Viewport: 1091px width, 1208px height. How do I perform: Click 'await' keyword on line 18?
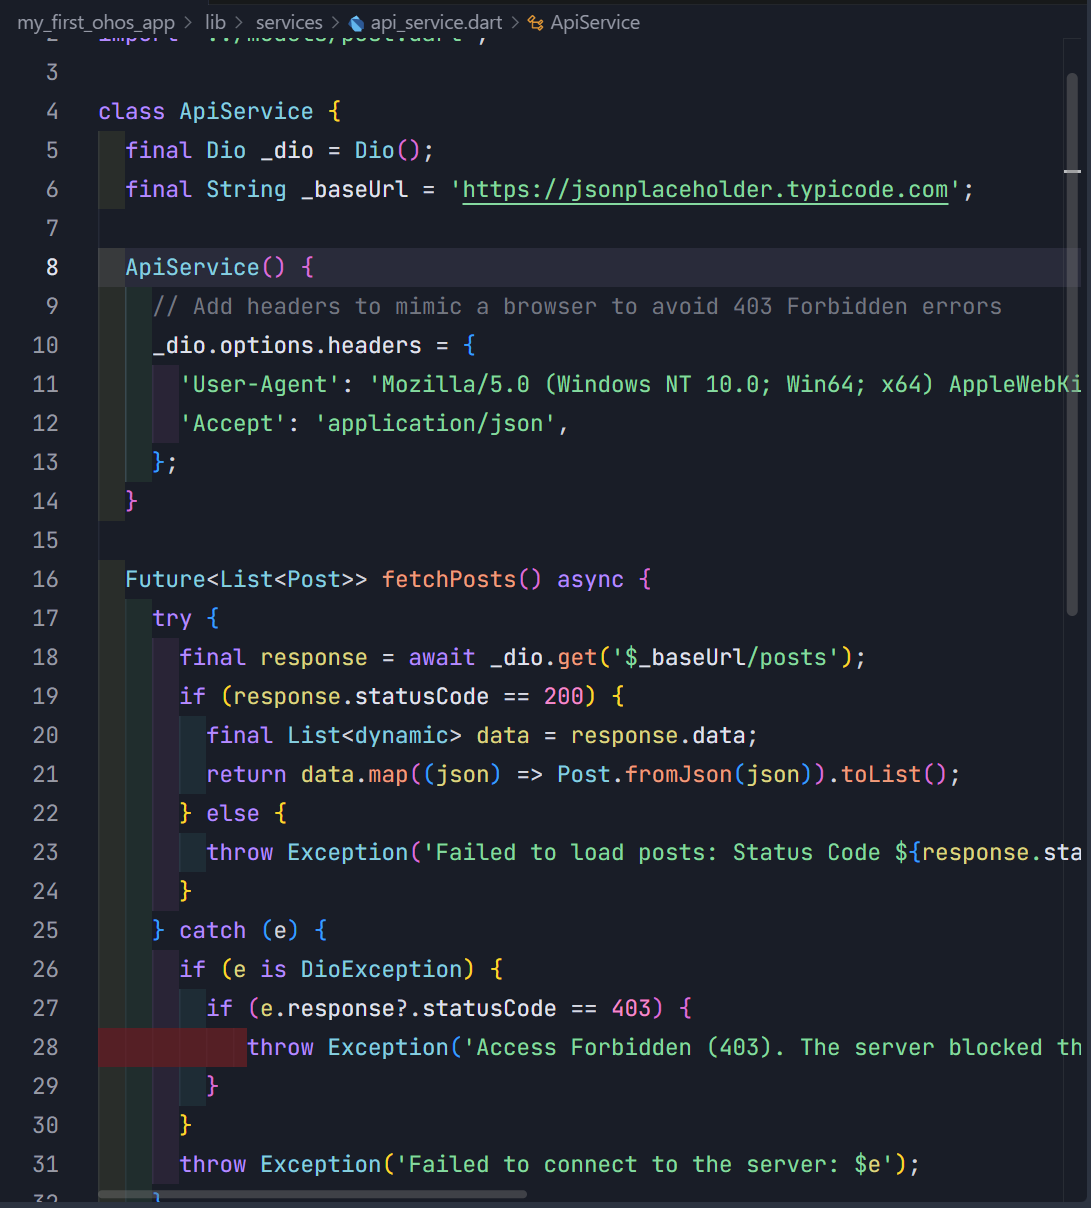coord(442,657)
